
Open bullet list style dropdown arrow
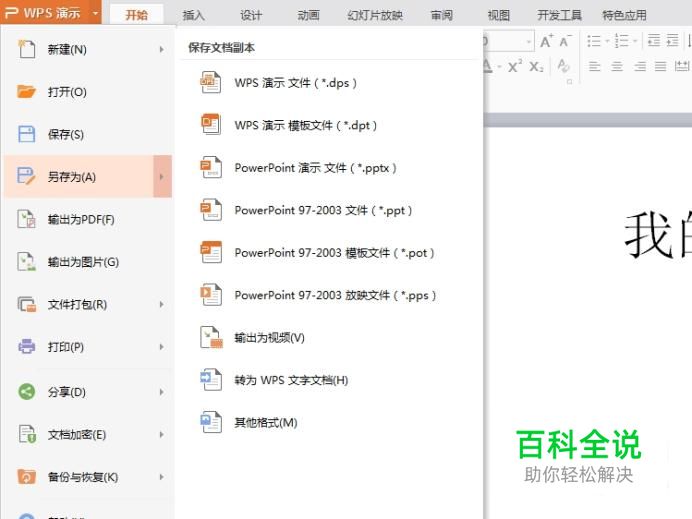coord(607,41)
